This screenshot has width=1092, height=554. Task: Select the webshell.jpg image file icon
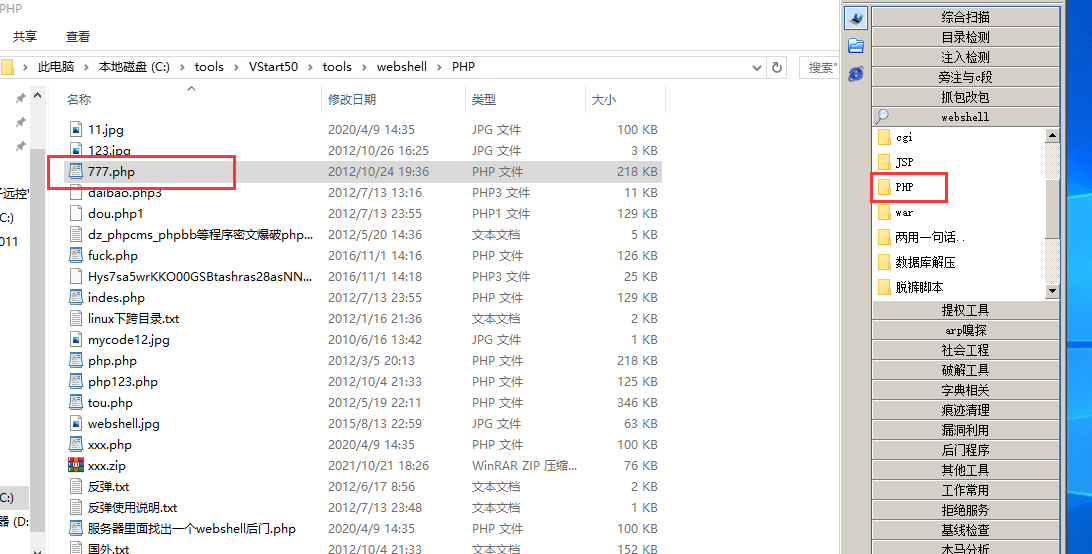(x=76, y=424)
